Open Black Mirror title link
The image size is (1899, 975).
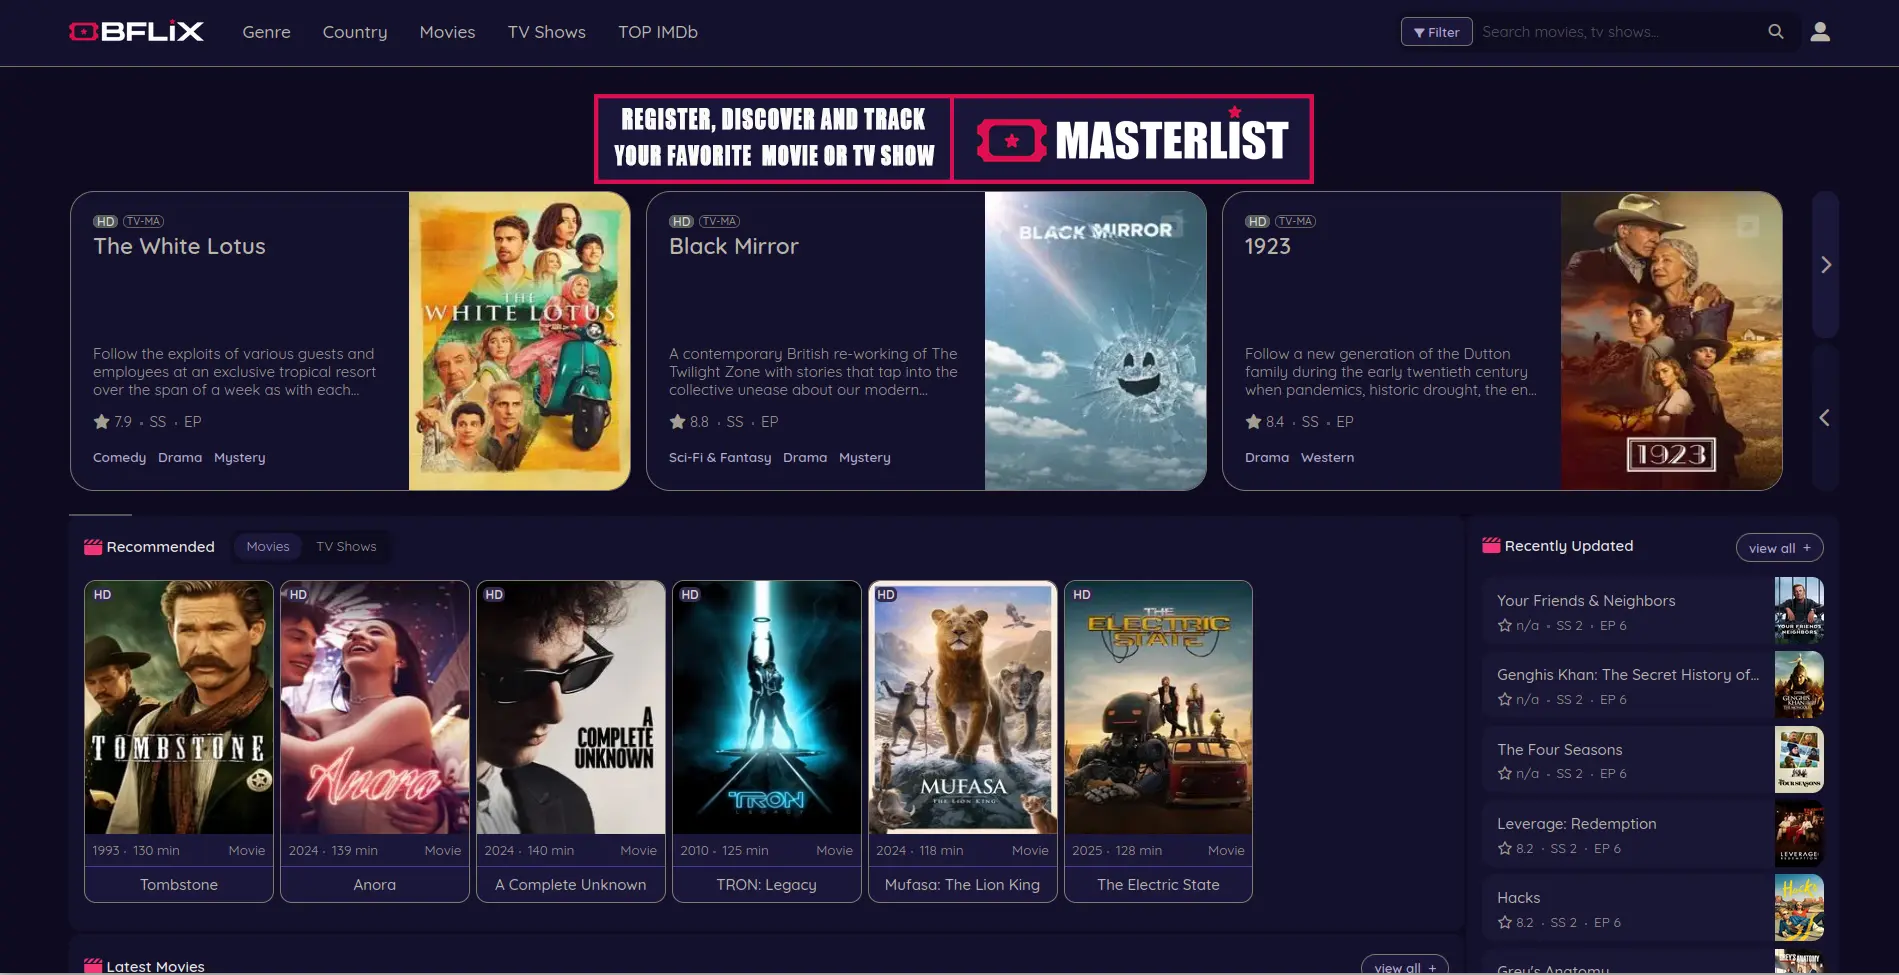click(734, 247)
